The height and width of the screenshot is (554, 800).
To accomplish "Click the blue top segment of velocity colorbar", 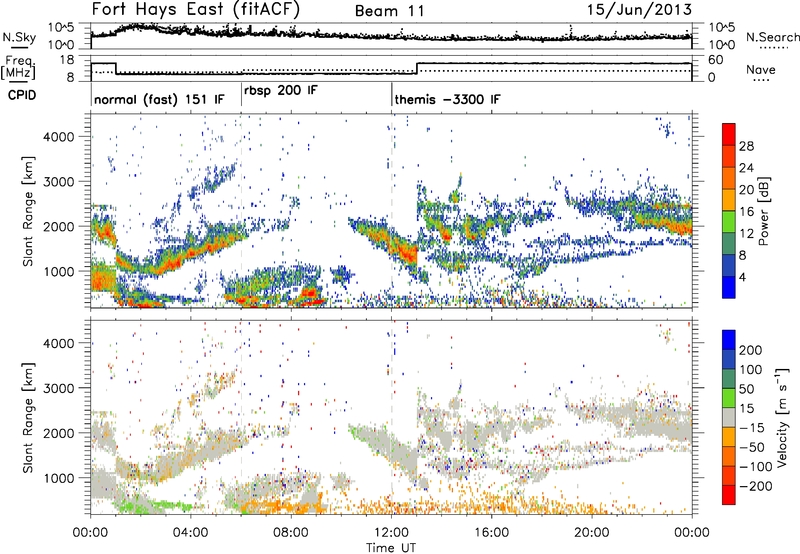I will tap(729, 340).
